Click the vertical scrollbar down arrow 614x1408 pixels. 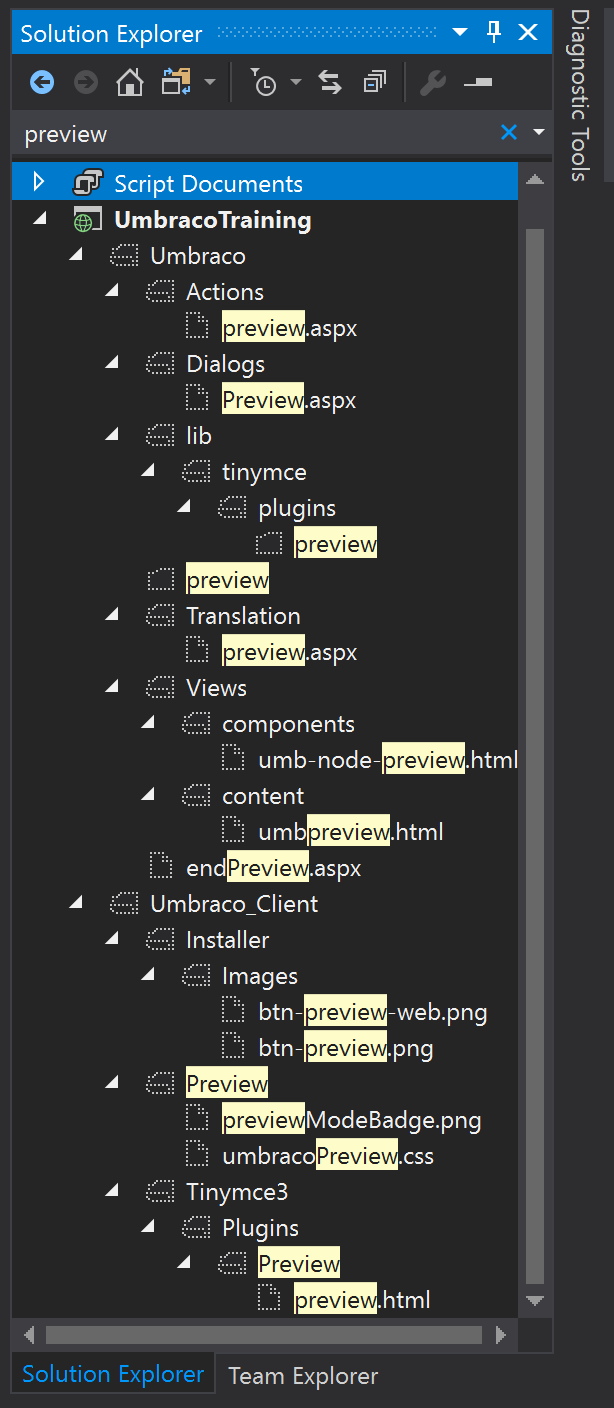pyautogui.click(x=535, y=1300)
